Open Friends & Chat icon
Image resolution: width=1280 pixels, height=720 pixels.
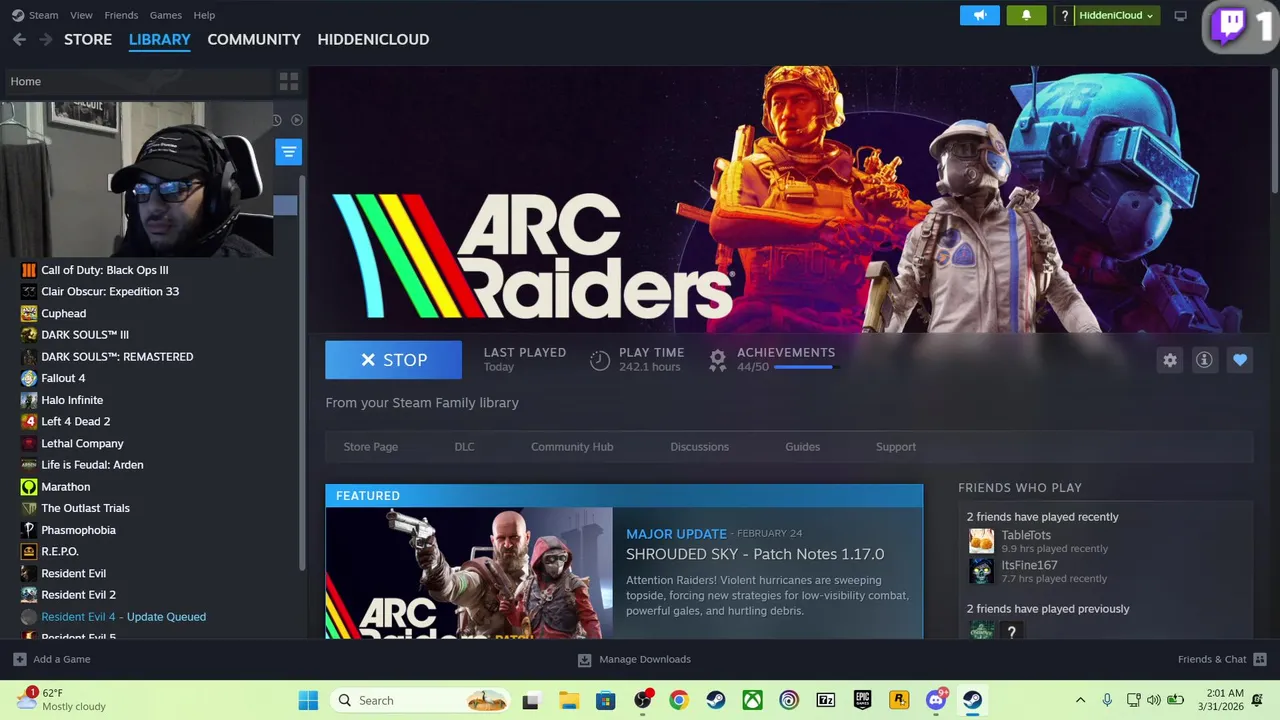click(x=1260, y=659)
